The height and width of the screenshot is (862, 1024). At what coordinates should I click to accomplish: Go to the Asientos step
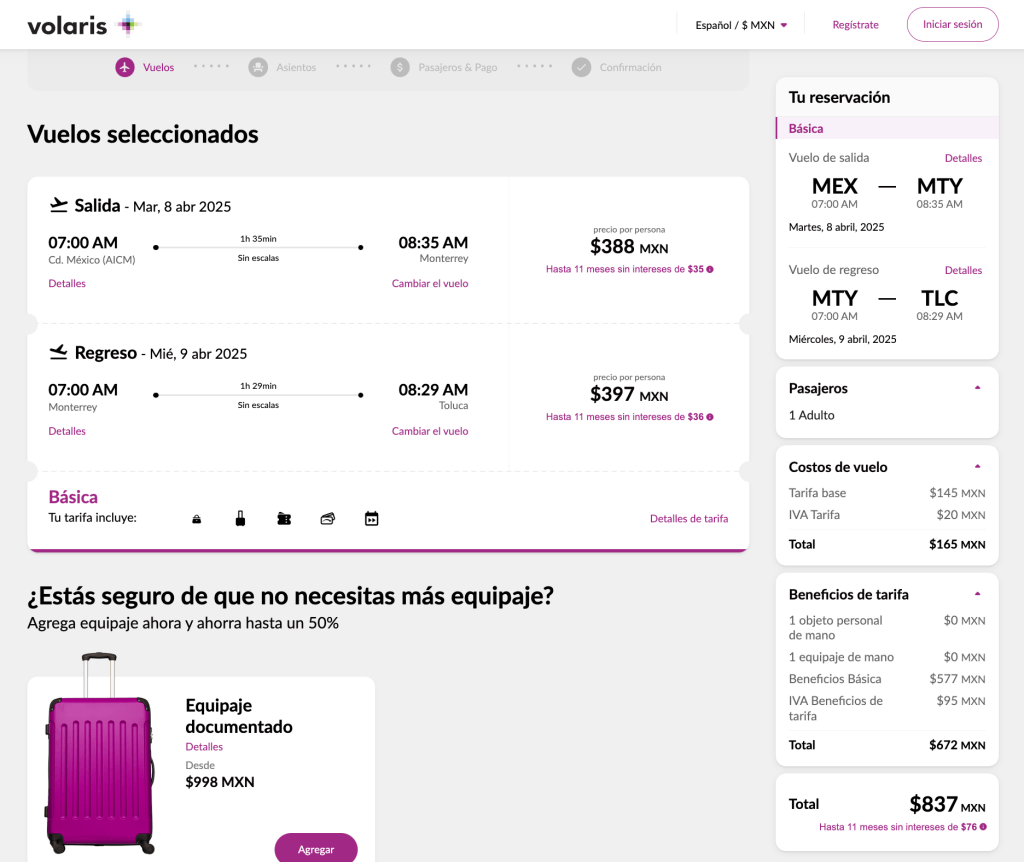pyautogui.click(x=282, y=67)
